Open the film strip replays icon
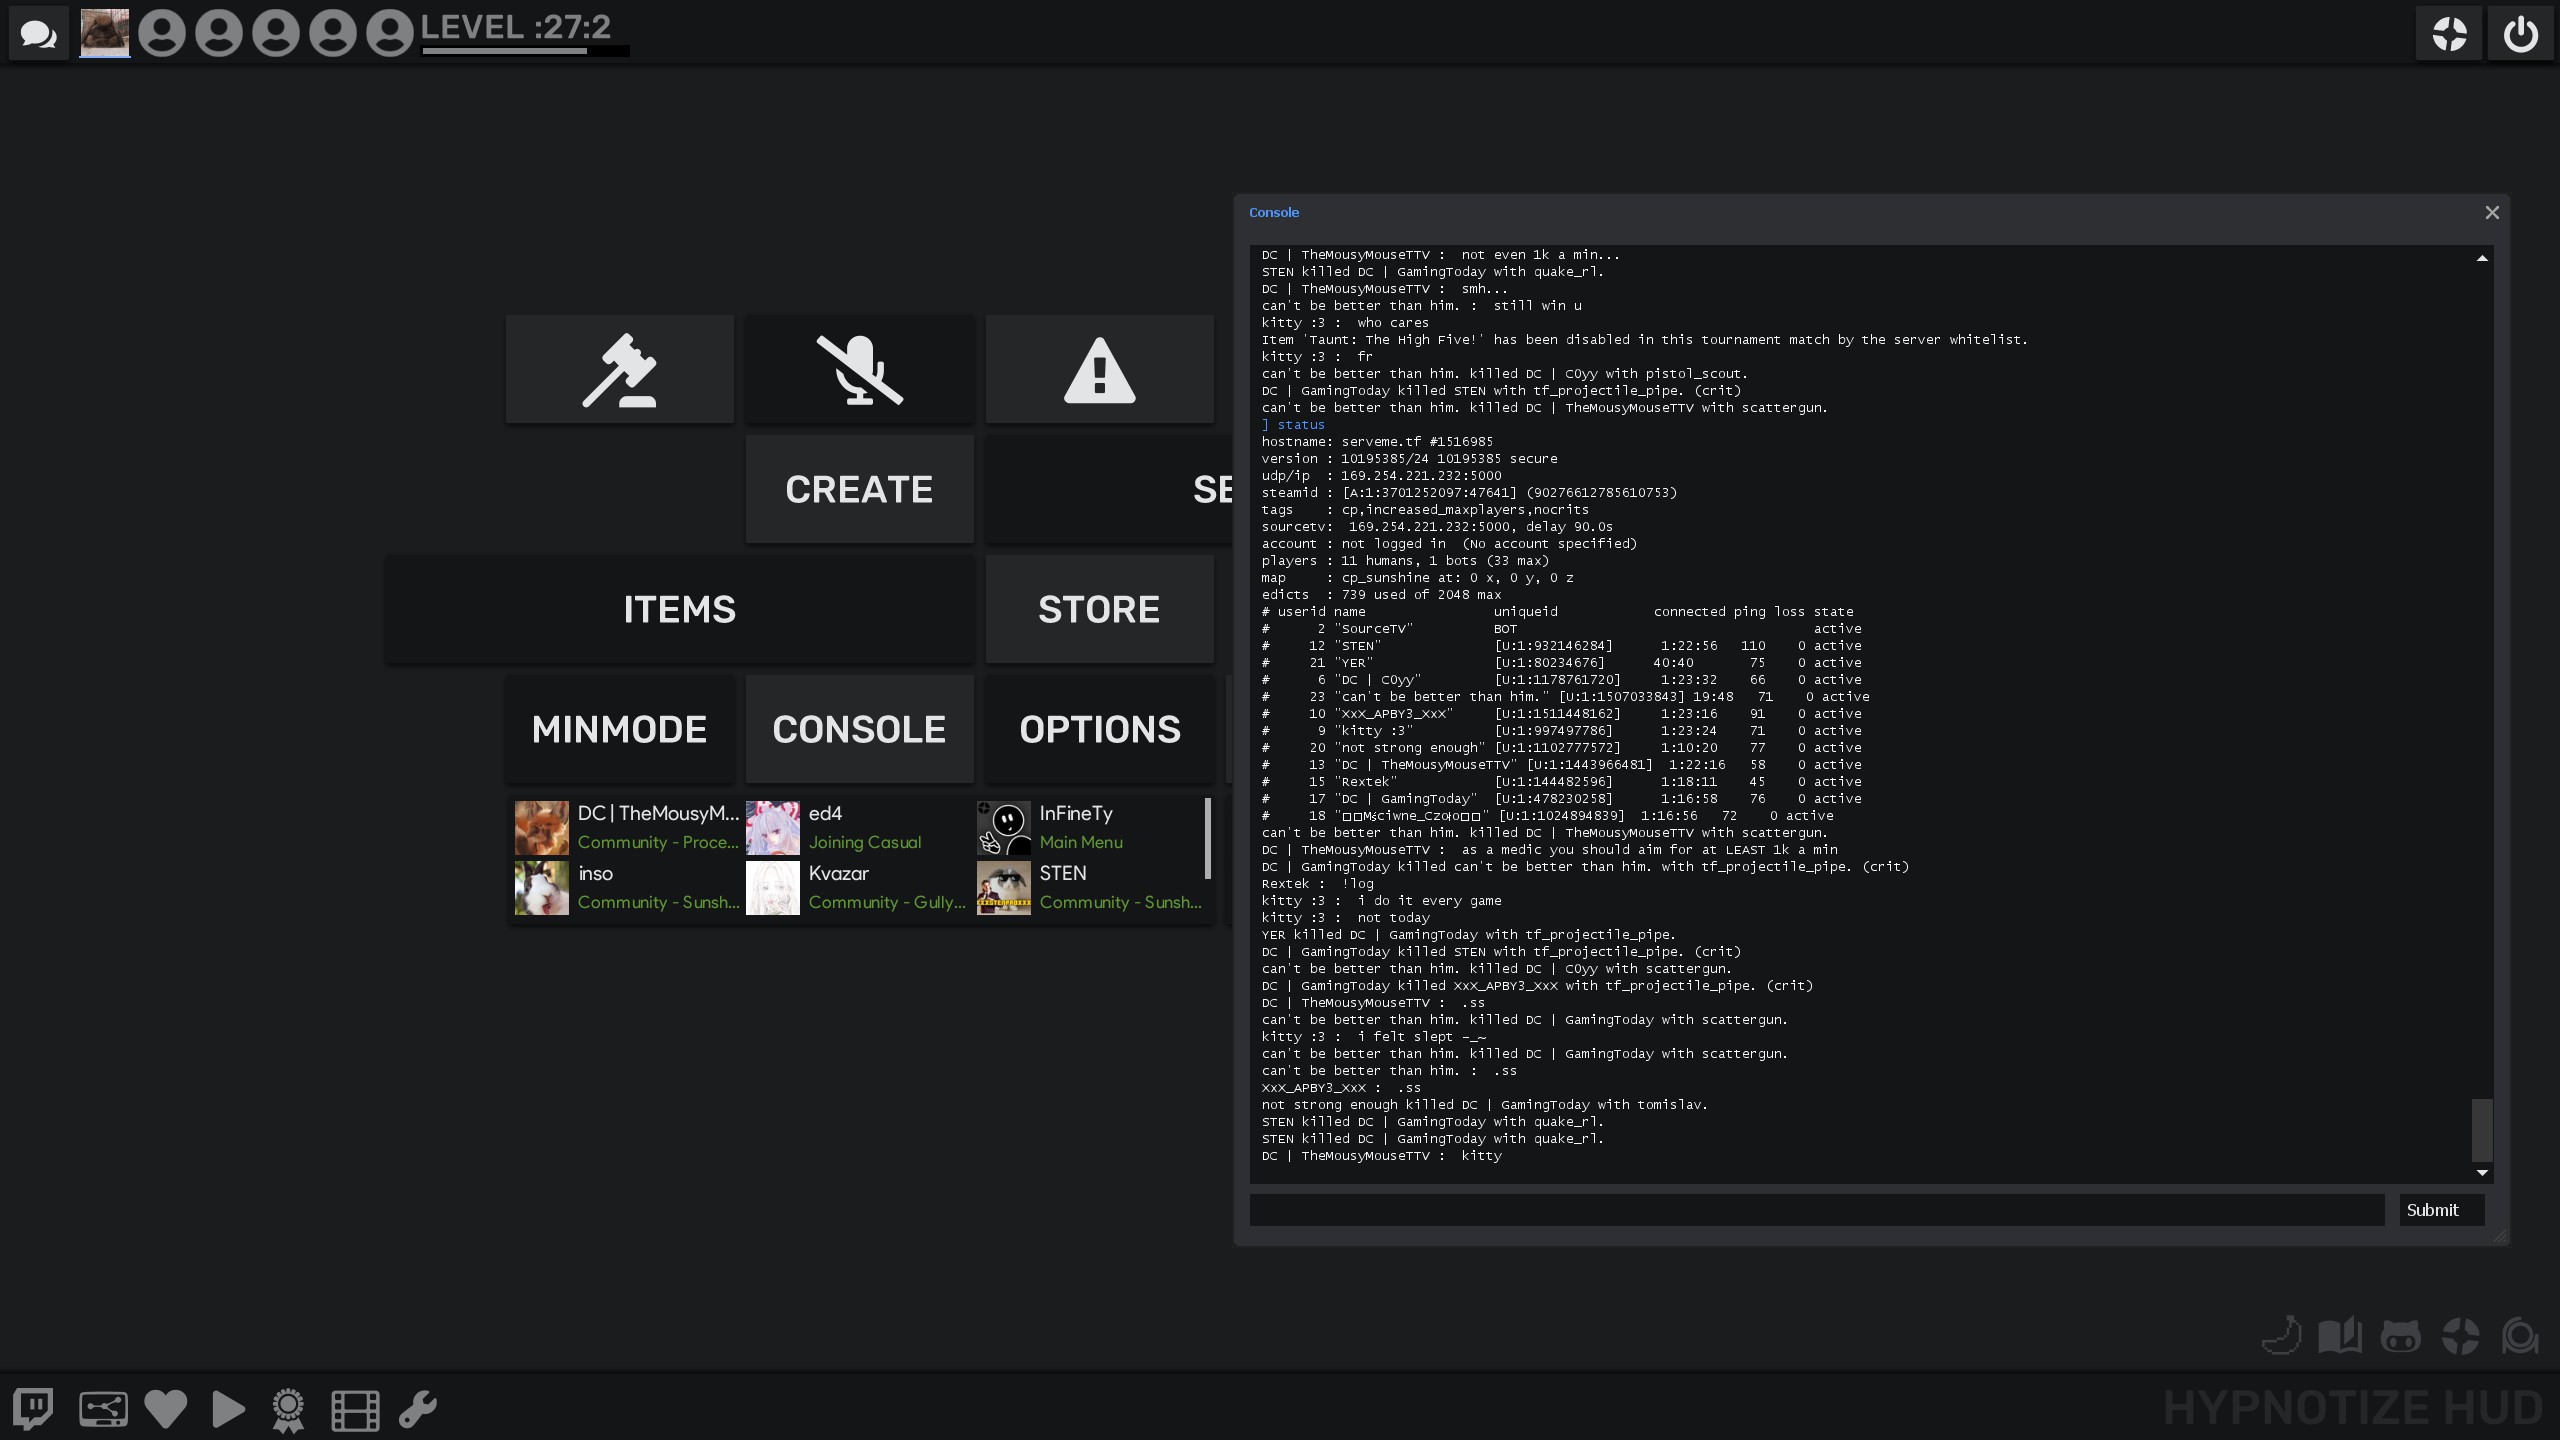This screenshot has height=1440, width=2560. (x=355, y=1409)
